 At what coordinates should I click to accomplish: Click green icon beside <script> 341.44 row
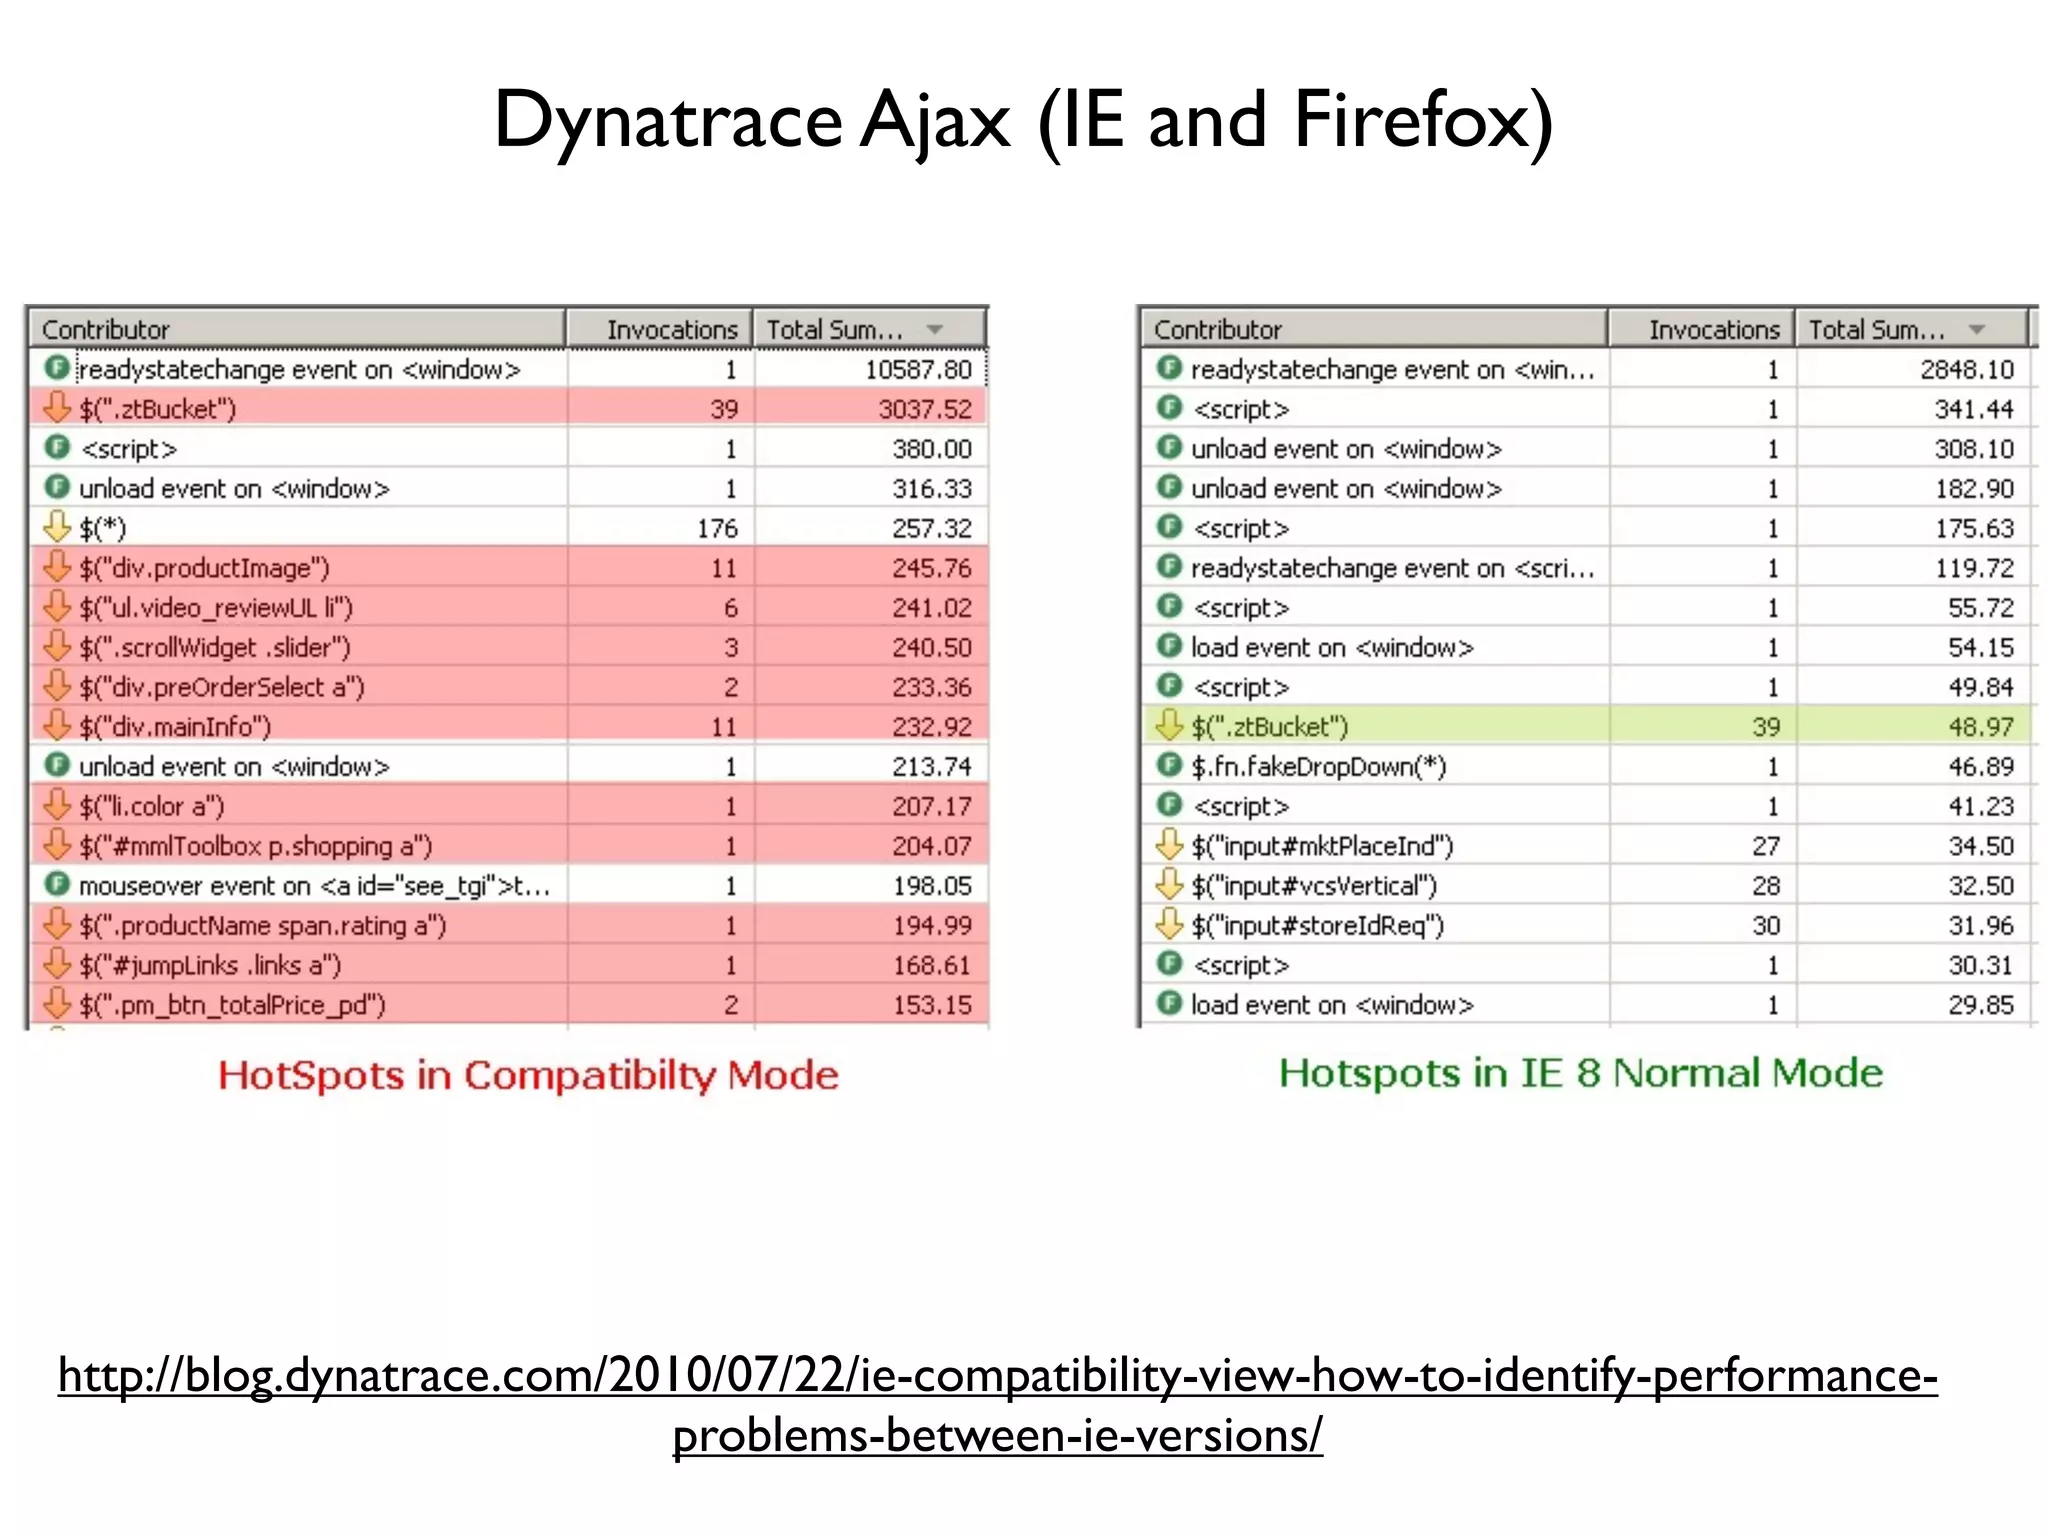pos(1169,407)
